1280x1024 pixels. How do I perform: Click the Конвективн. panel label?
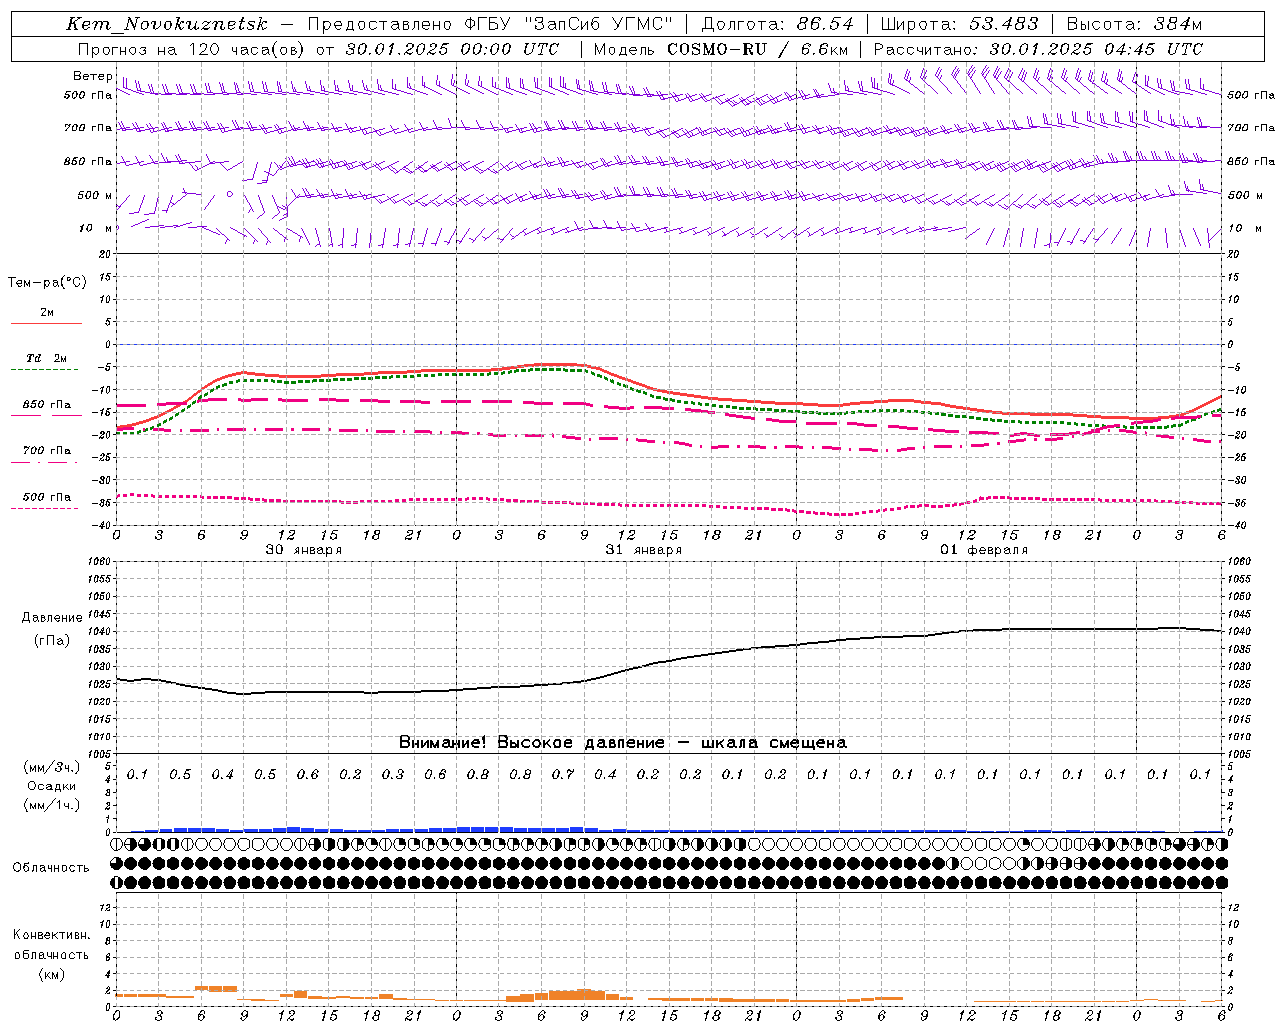(x=51, y=935)
